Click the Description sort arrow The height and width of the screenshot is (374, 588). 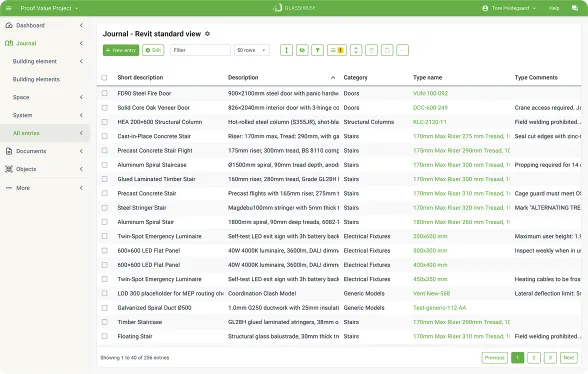(x=333, y=78)
